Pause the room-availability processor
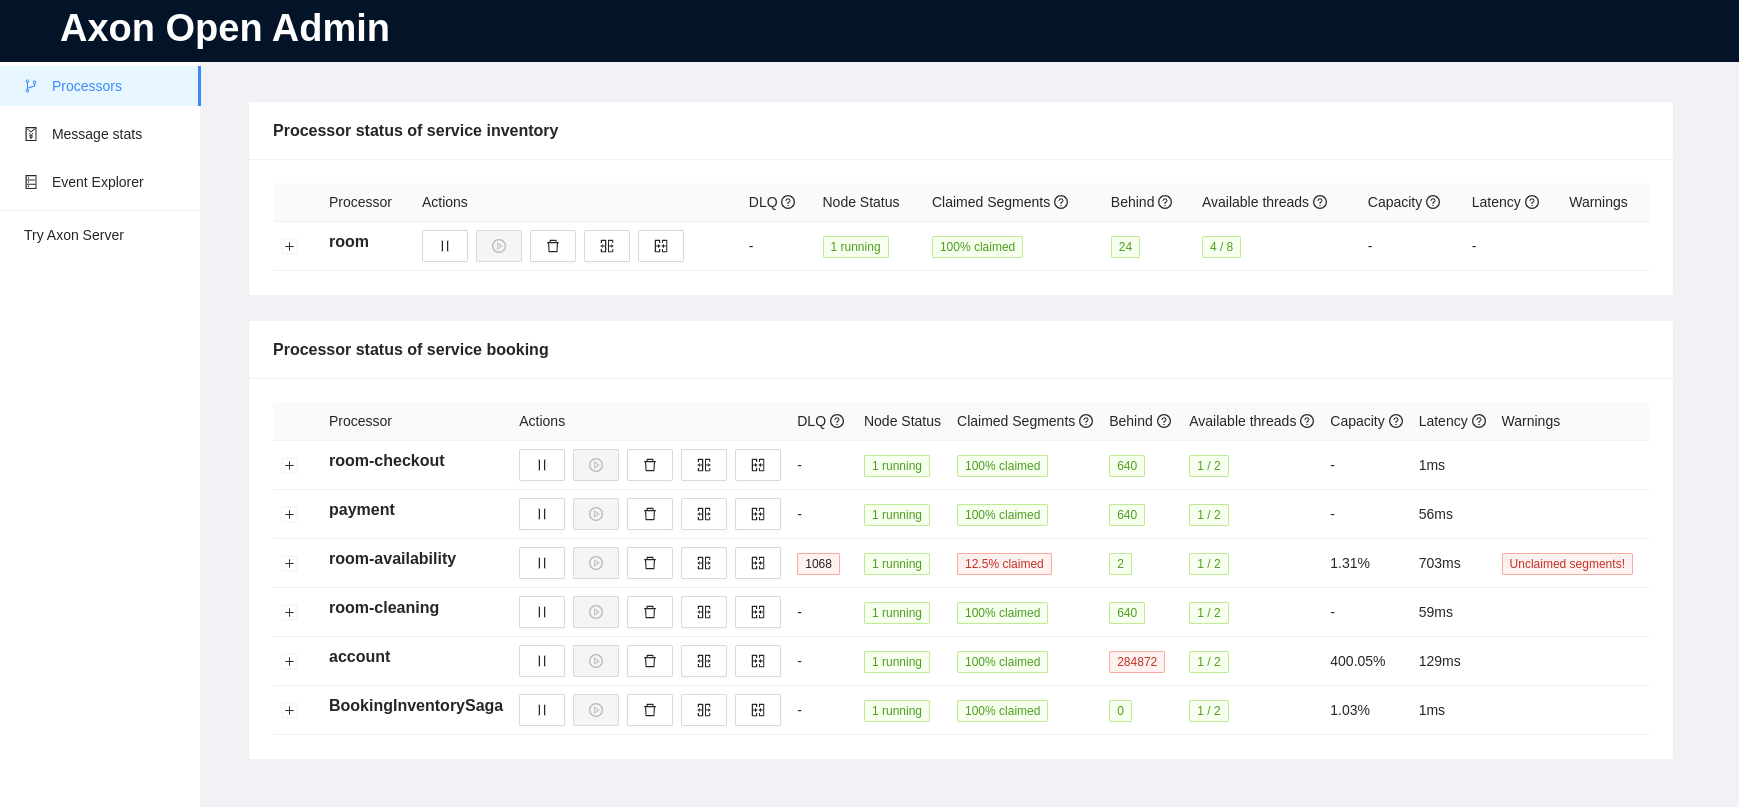Screen dimensions: 1739x807 click(x=542, y=563)
